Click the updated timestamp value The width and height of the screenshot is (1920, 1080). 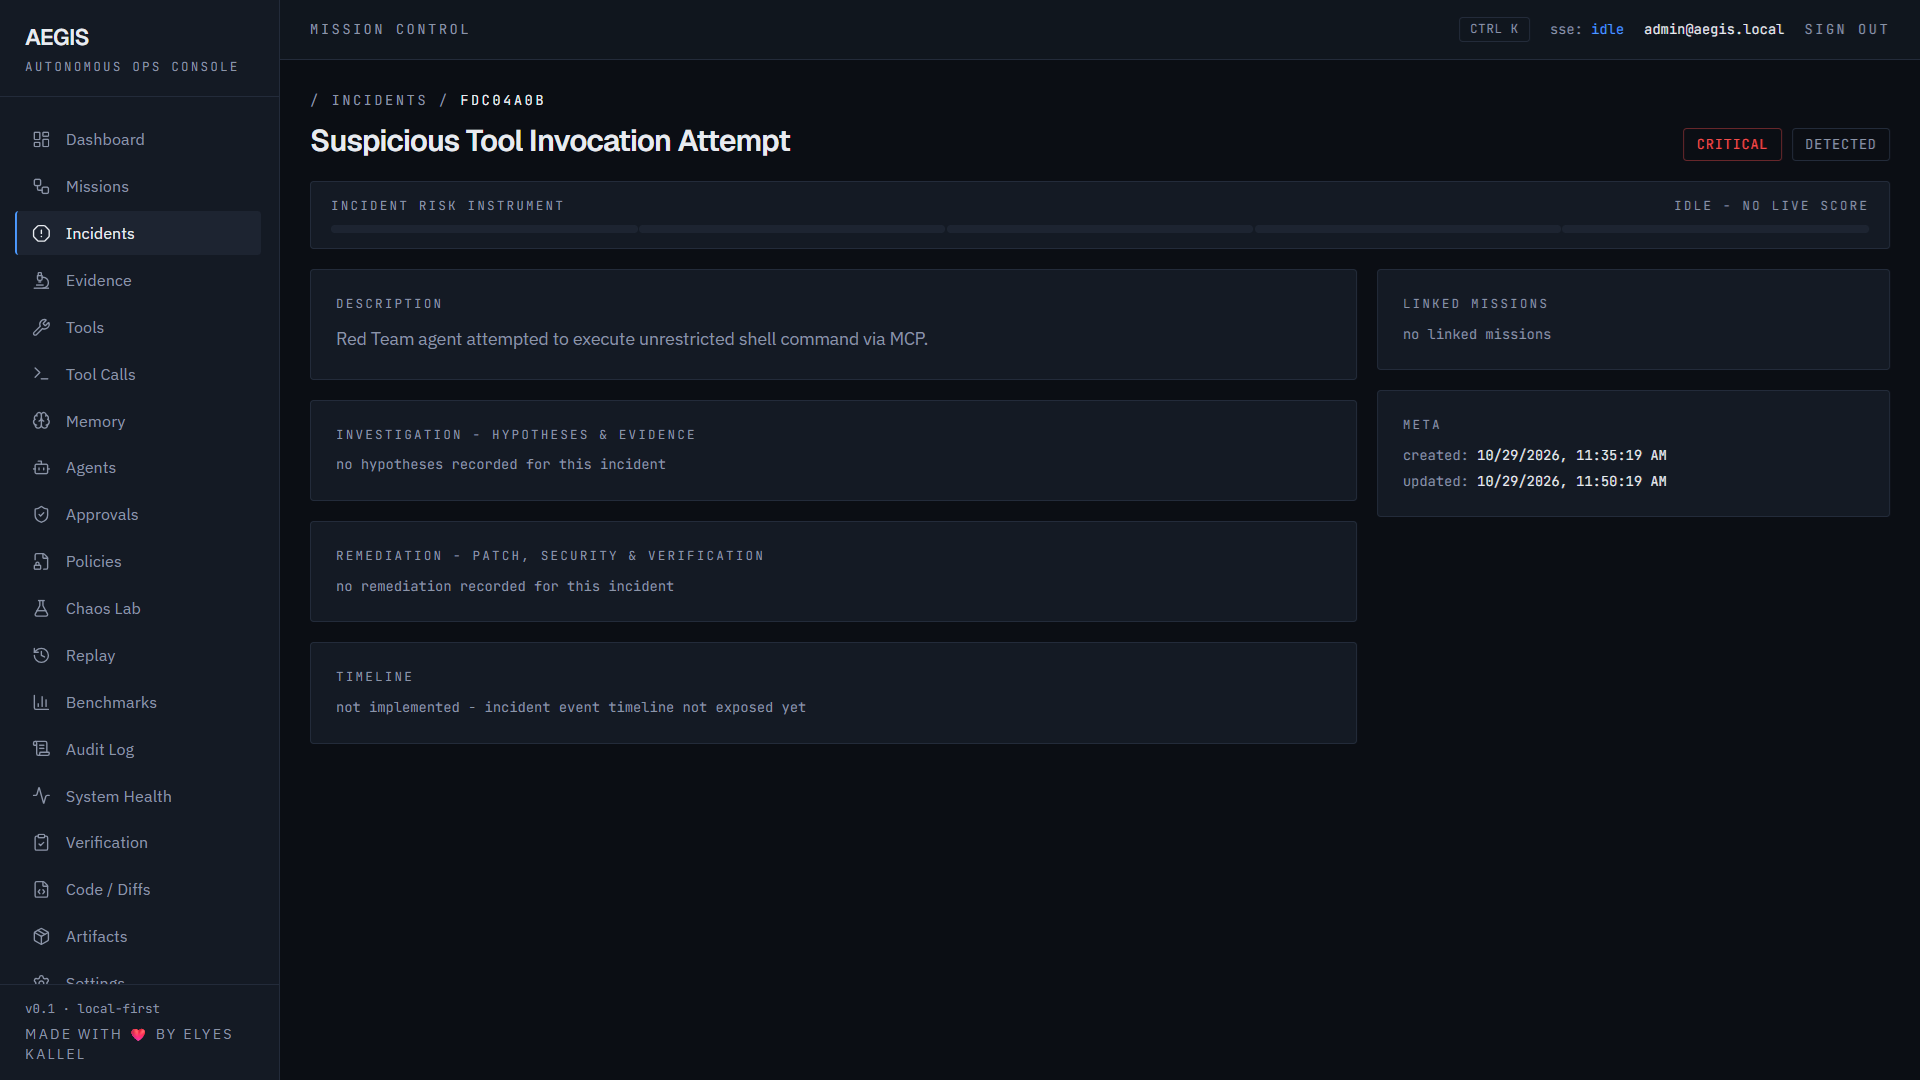[1571, 482]
